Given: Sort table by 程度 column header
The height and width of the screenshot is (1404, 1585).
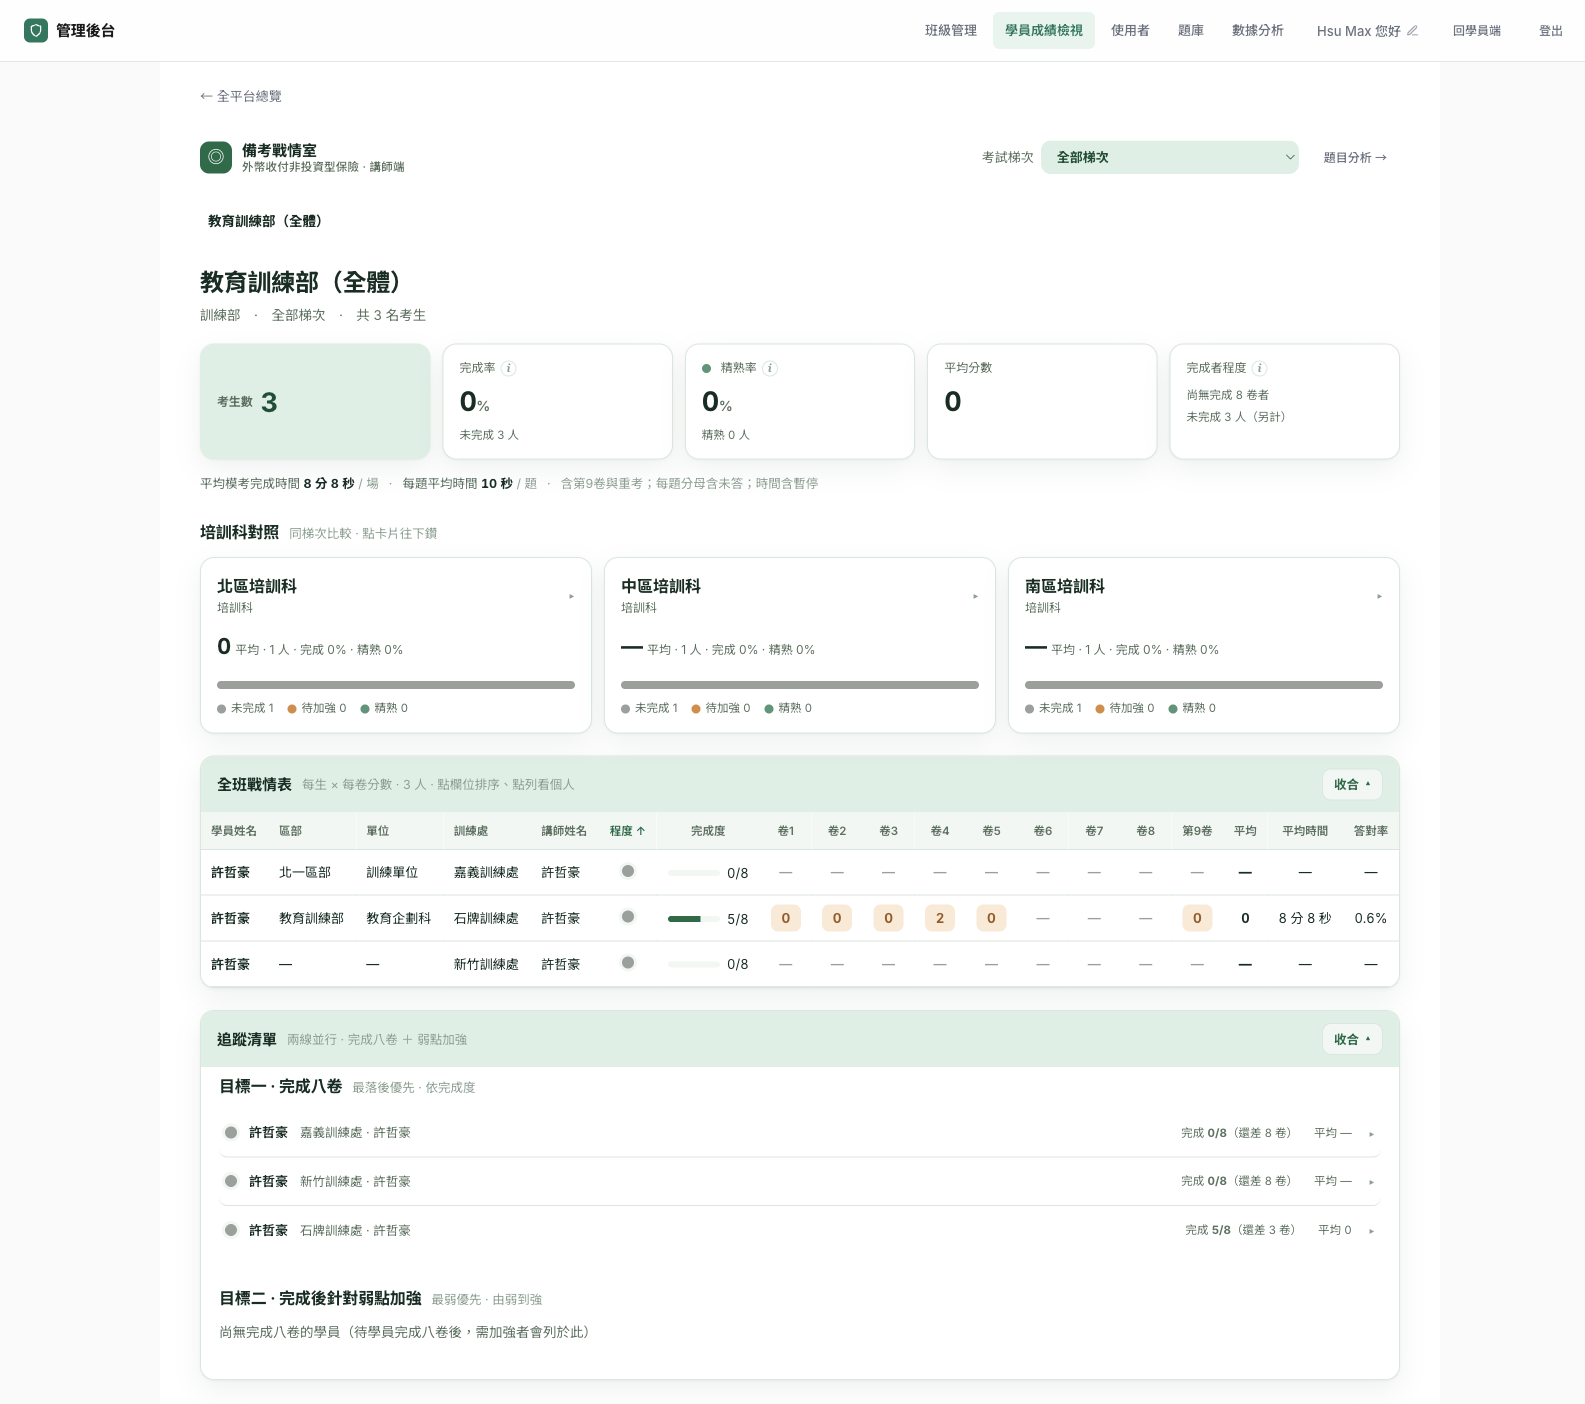Looking at the screenshot, I should tap(627, 831).
